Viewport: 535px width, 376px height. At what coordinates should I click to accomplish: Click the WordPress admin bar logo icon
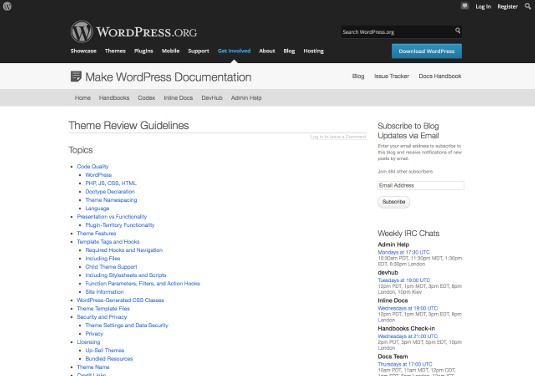[7, 6]
